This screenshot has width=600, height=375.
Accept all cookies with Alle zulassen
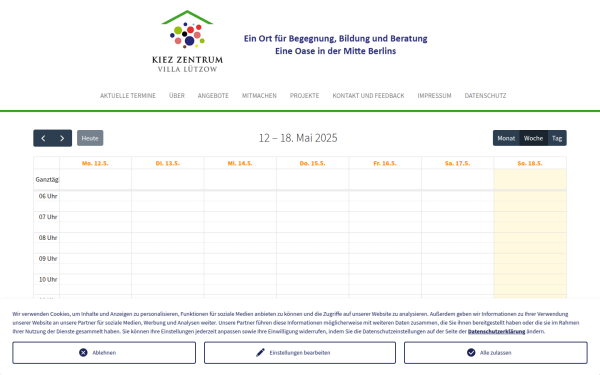click(x=496, y=352)
